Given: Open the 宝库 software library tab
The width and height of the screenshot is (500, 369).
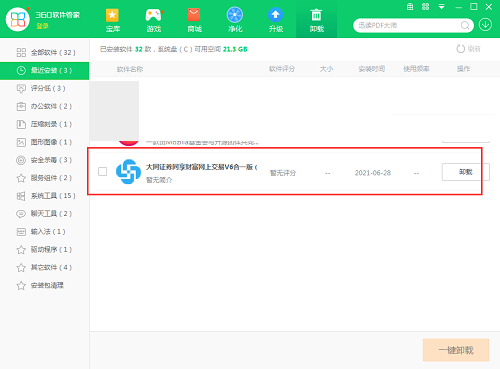Looking at the screenshot, I should 113,20.
